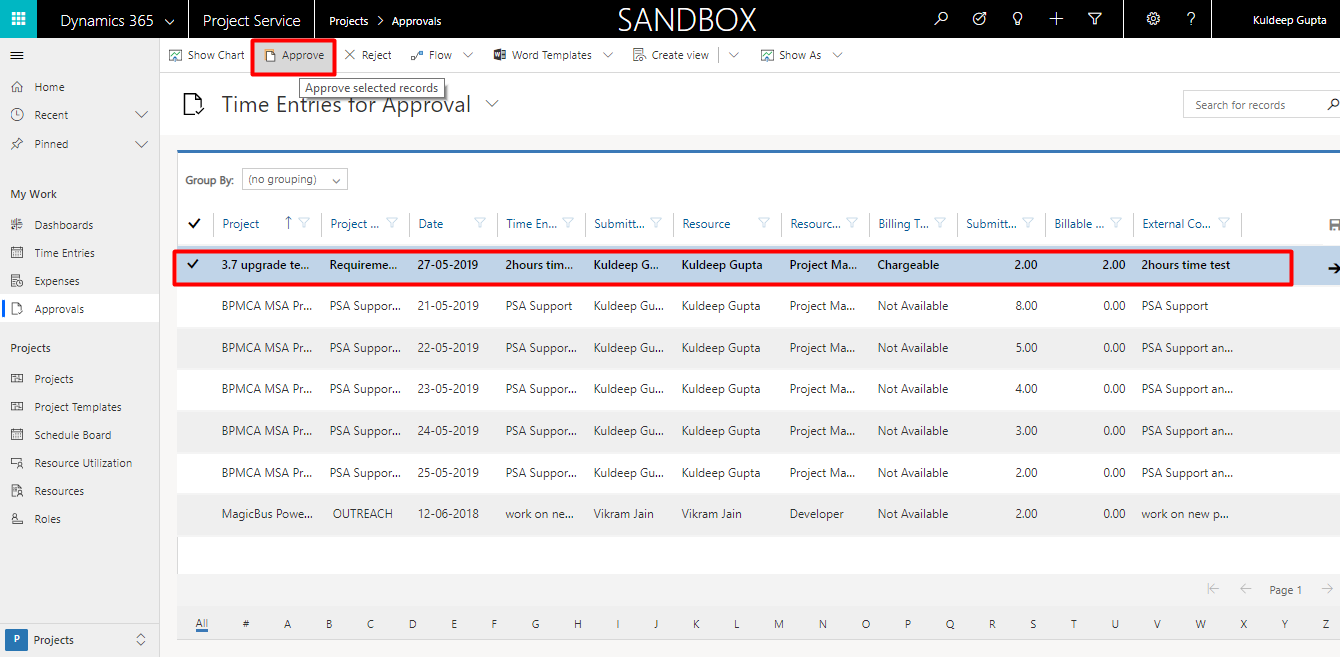Viewport: 1340px width, 657px height.
Task: Open the Date column filter
Action: [480, 224]
